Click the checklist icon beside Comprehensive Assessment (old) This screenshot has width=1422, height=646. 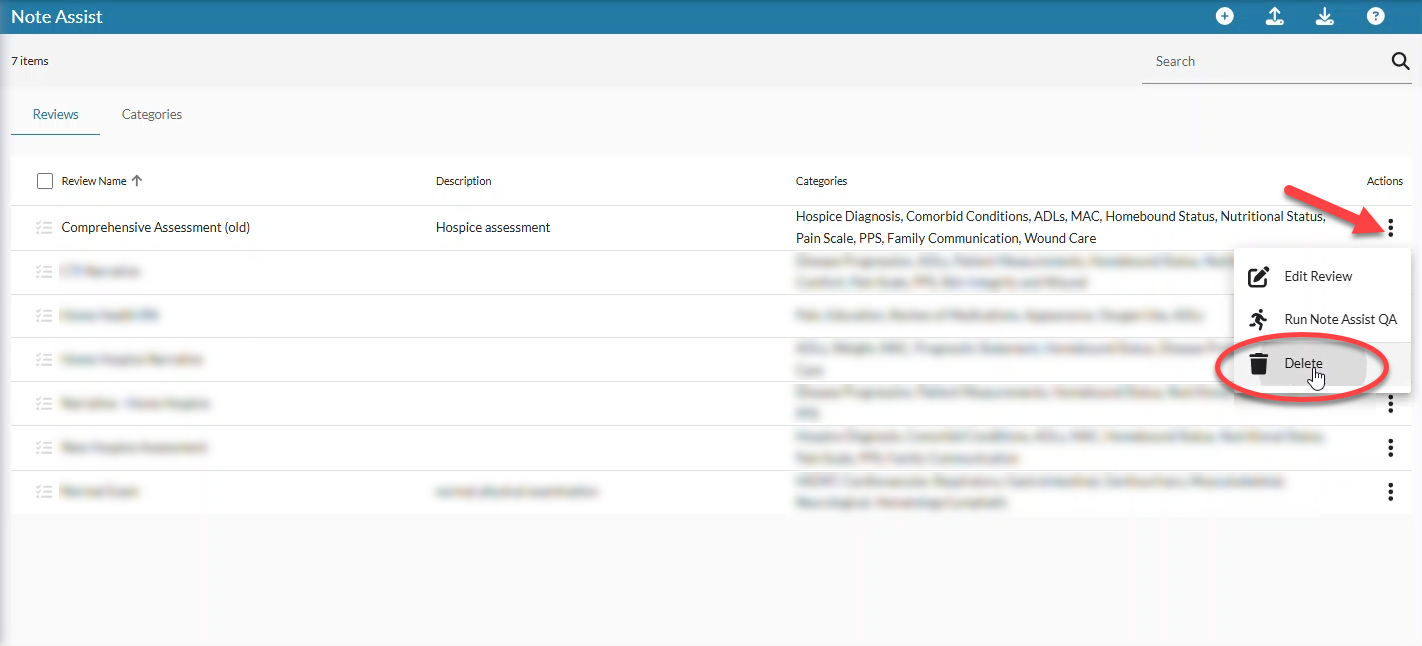(x=43, y=228)
